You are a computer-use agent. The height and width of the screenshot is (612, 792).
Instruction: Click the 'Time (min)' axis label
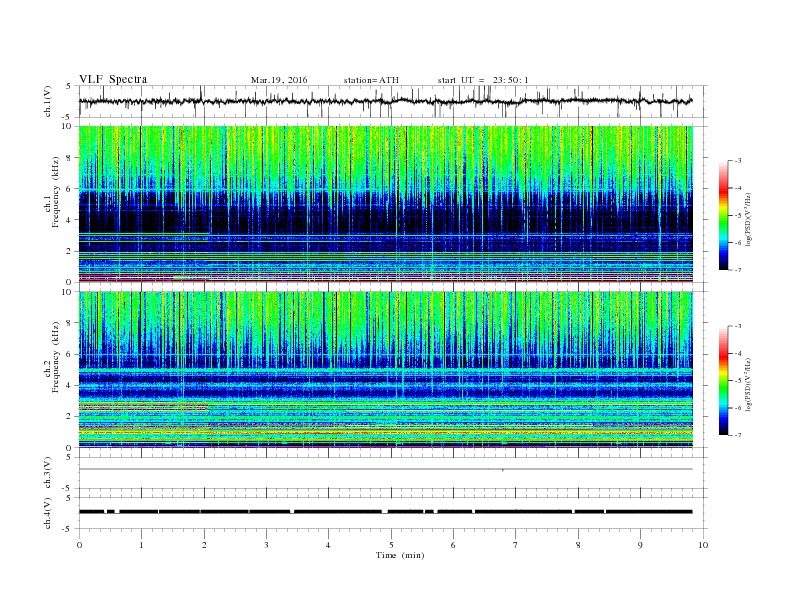(400, 555)
